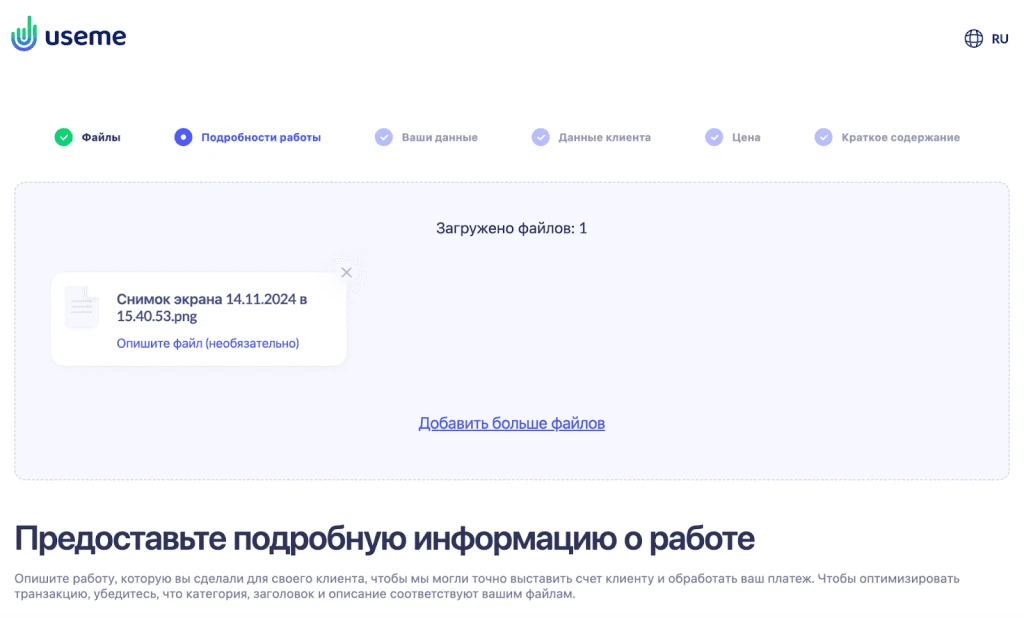The height and width of the screenshot is (618, 1024).
Task: Remove the uploaded screenshot file with X
Action: pyautogui.click(x=347, y=272)
